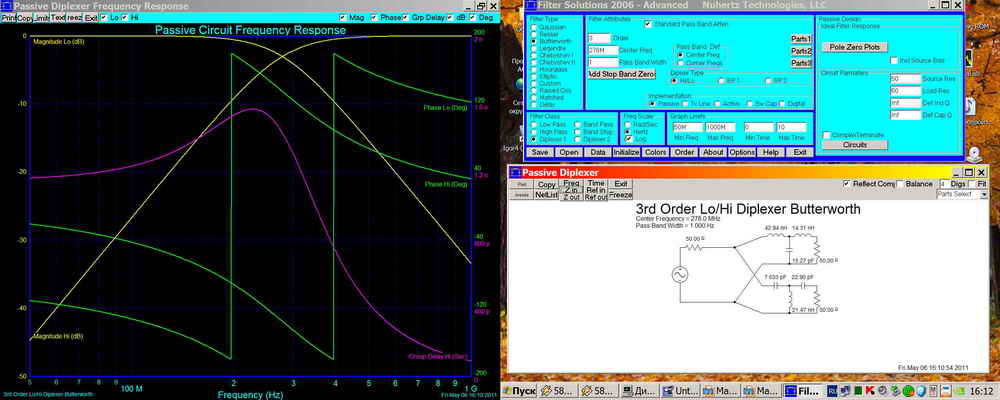This screenshot has width=1000, height=400.
Task: Click the Help button
Action: coord(771,152)
